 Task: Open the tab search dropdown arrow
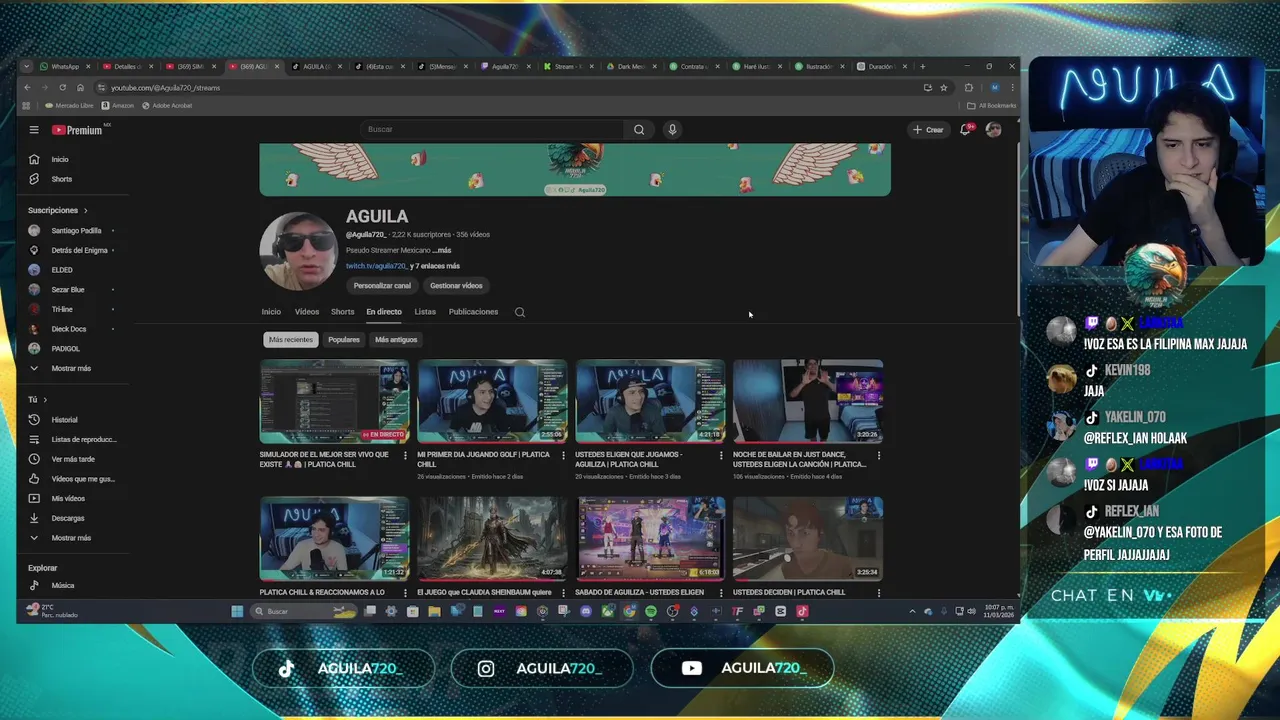27,67
